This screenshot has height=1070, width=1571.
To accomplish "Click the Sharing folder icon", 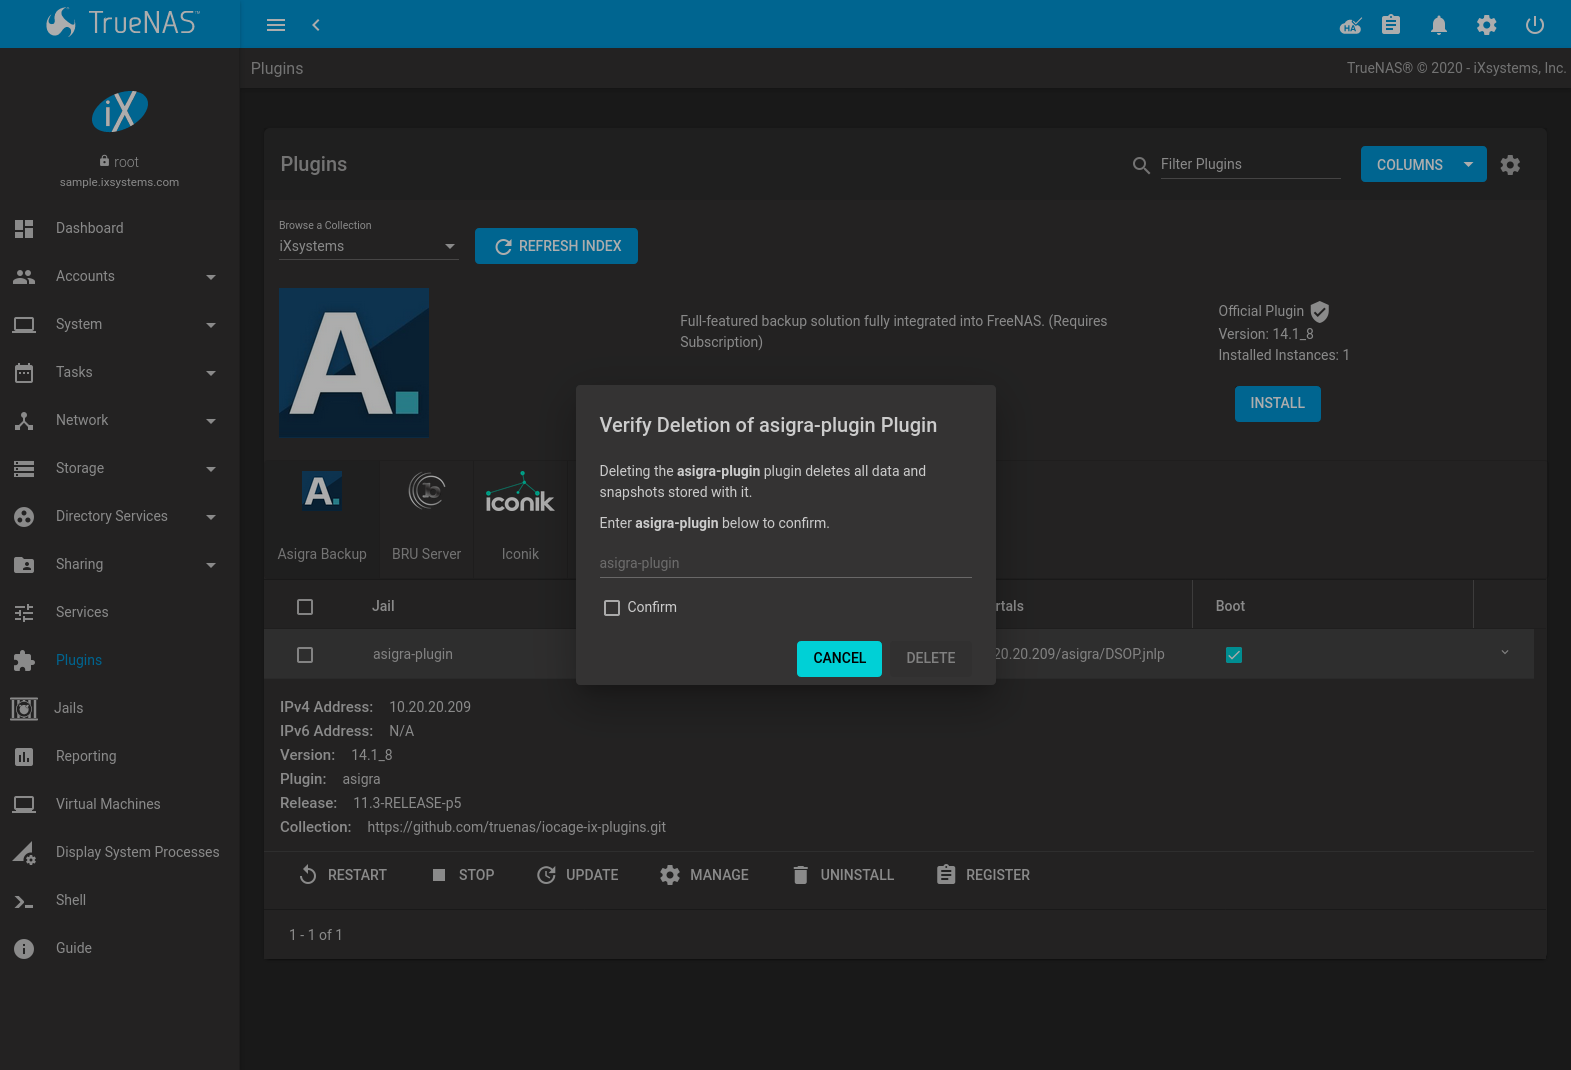I will coord(24,564).
